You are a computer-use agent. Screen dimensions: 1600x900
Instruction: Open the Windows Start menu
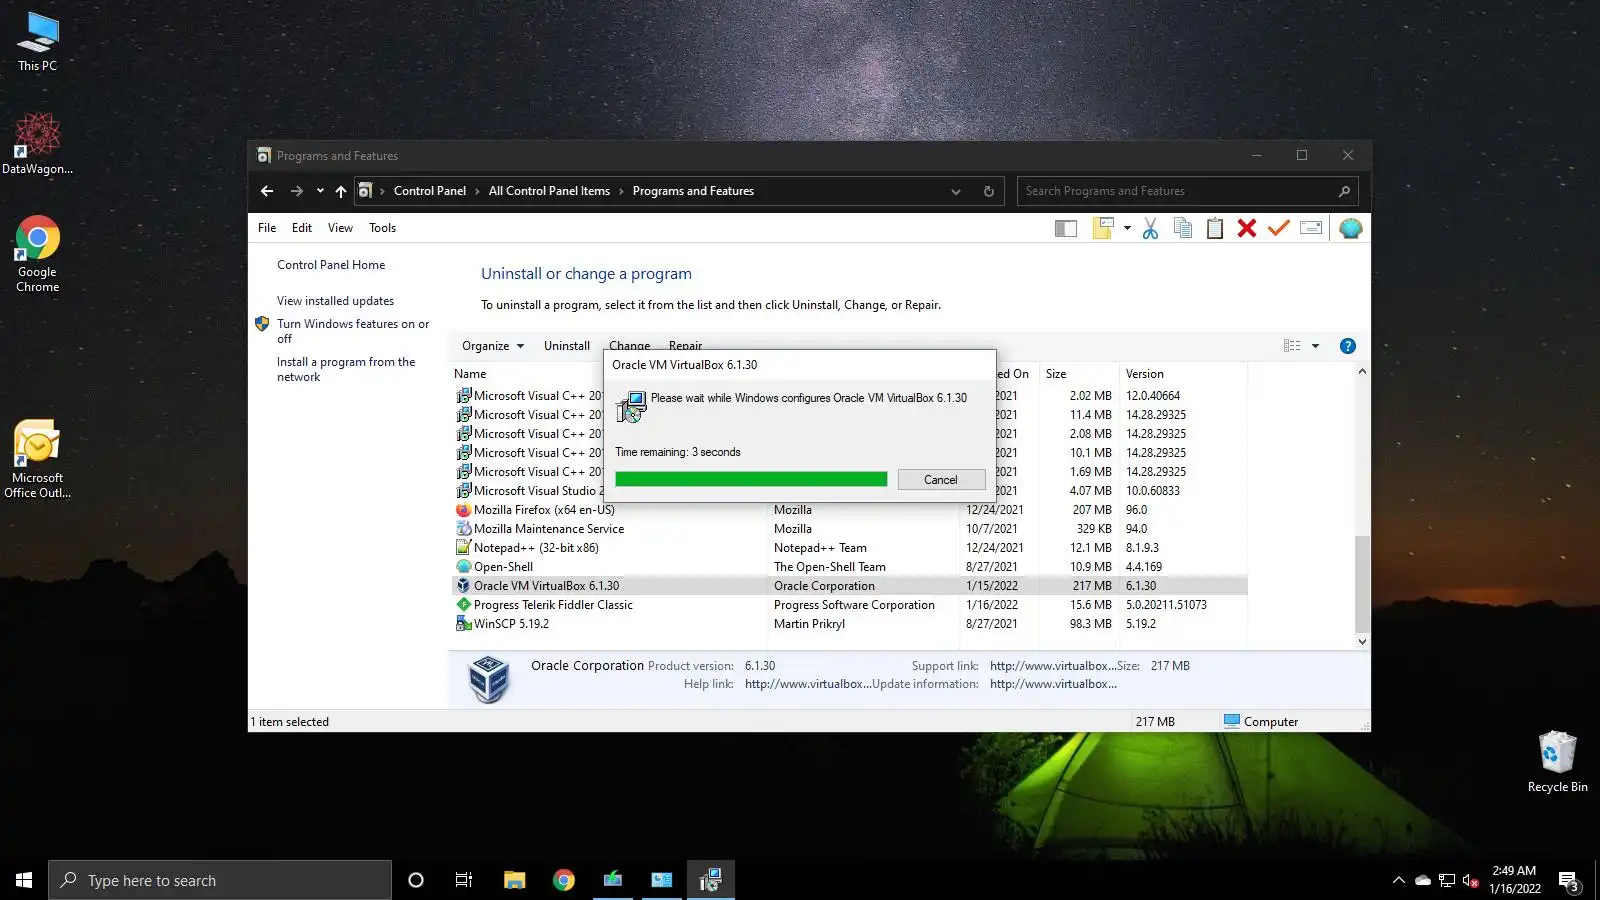[x=24, y=880]
